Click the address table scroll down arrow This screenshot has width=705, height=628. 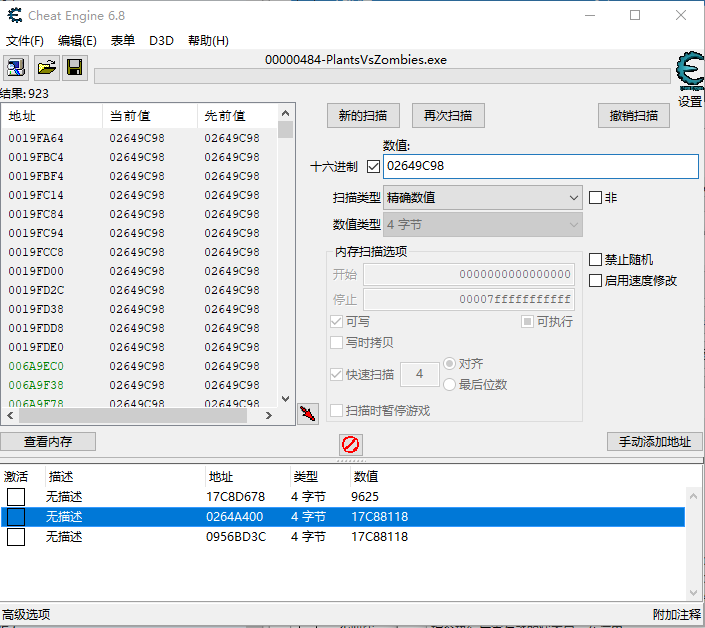point(693,593)
